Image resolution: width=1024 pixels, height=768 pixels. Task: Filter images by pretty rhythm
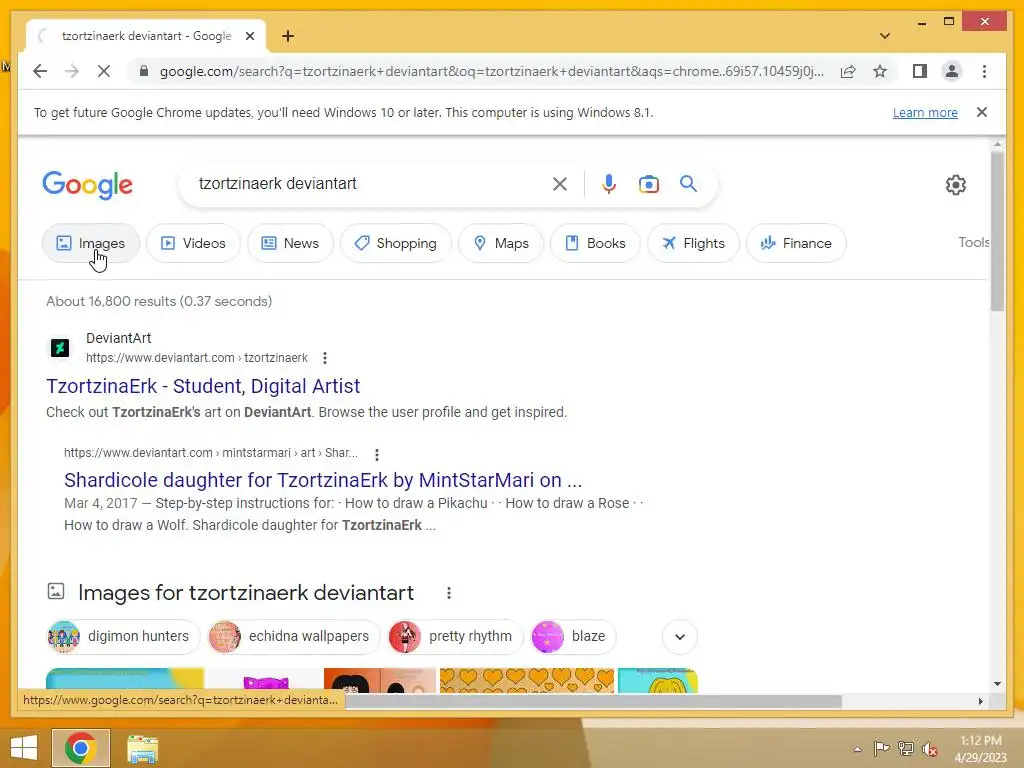point(455,637)
